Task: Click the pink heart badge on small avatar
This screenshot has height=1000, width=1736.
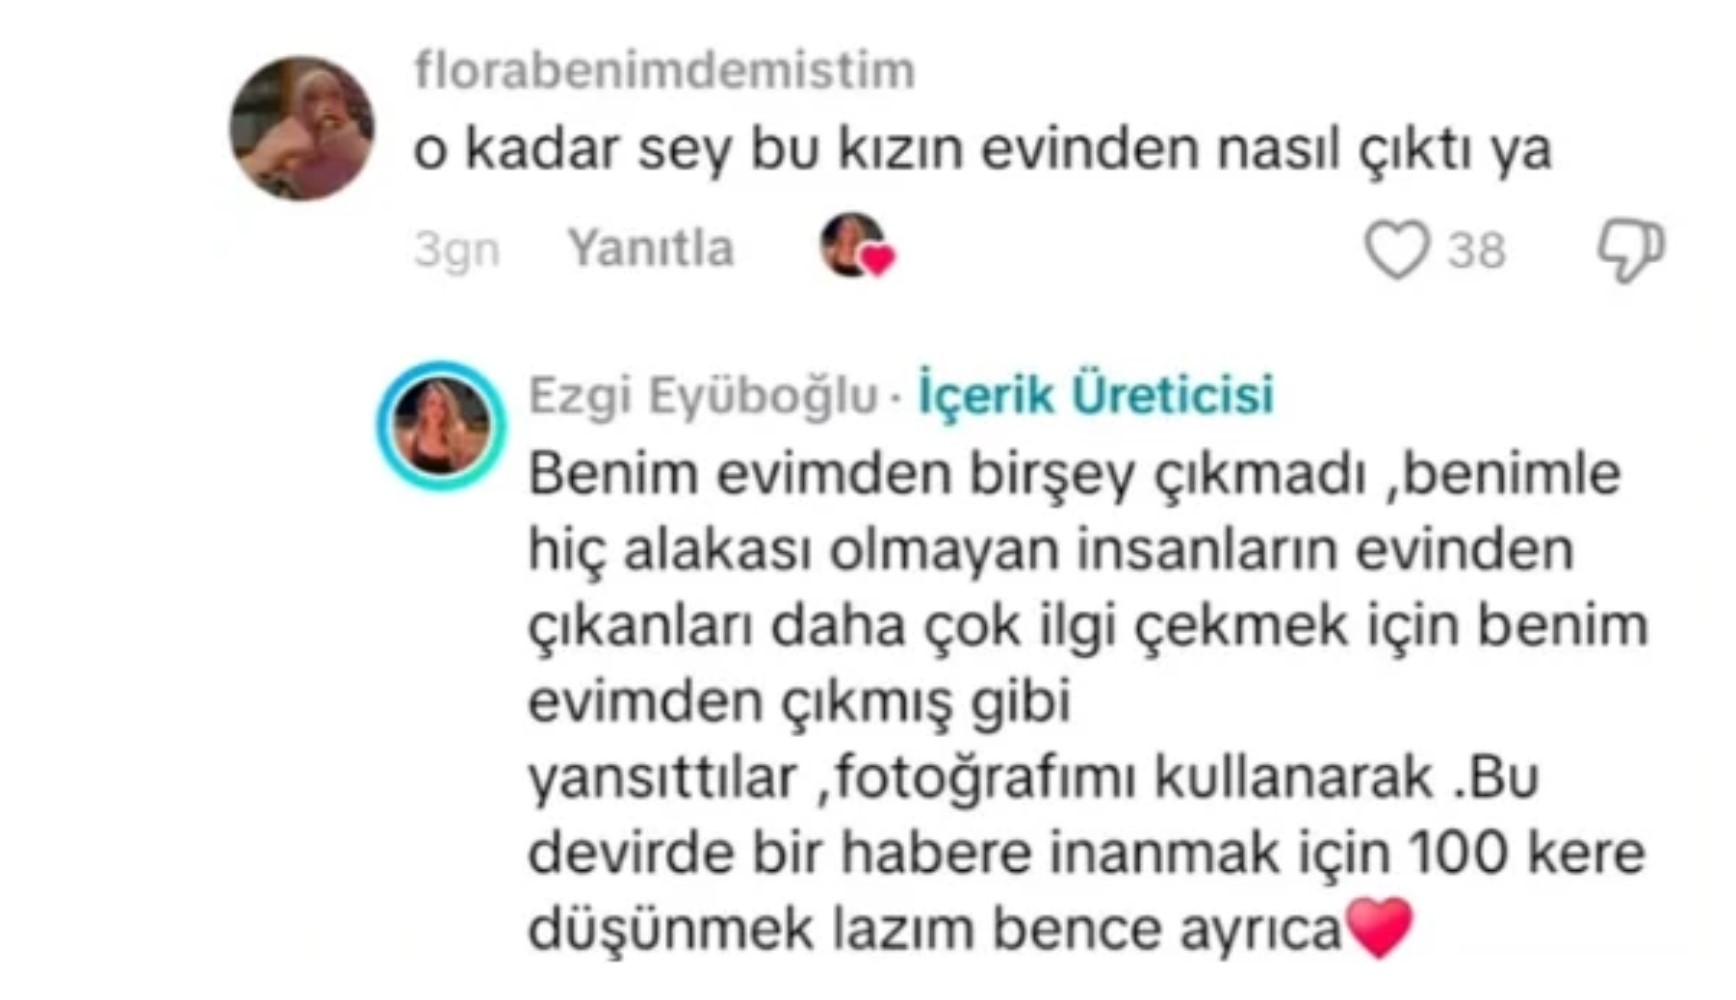Action: [x=879, y=261]
